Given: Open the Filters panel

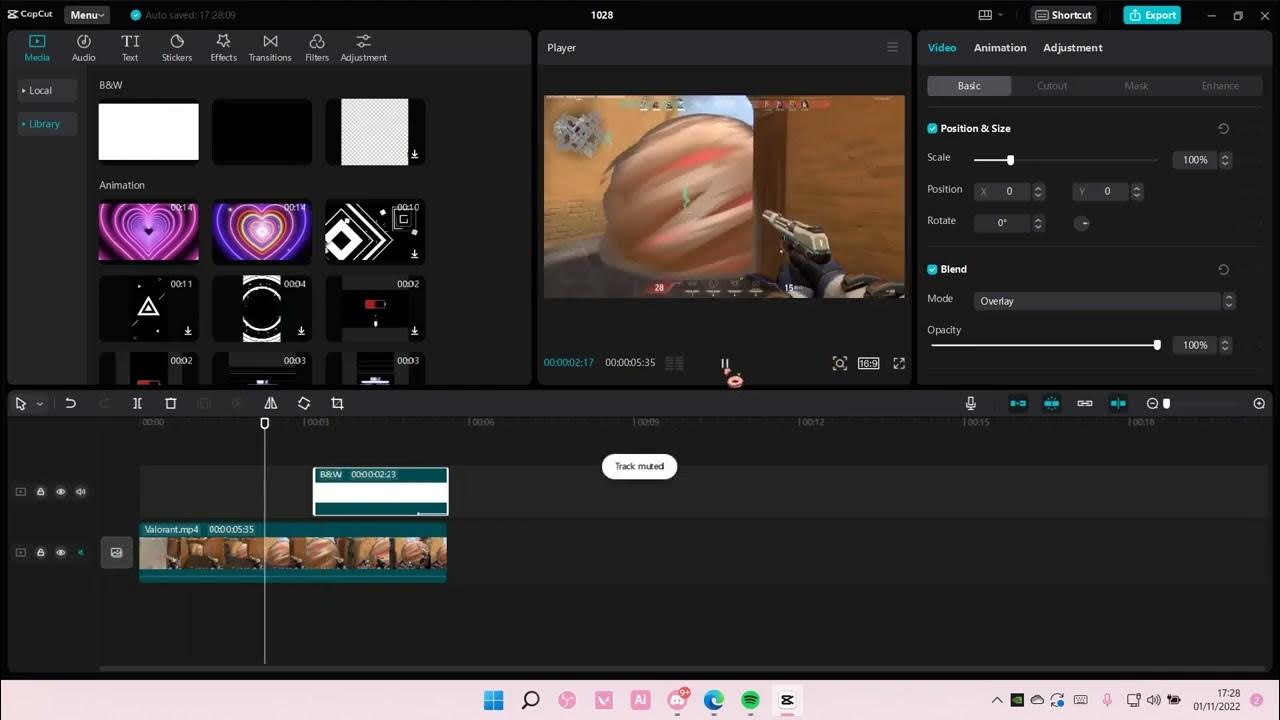Looking at the screenshot, I should click(x=317, y=47).
